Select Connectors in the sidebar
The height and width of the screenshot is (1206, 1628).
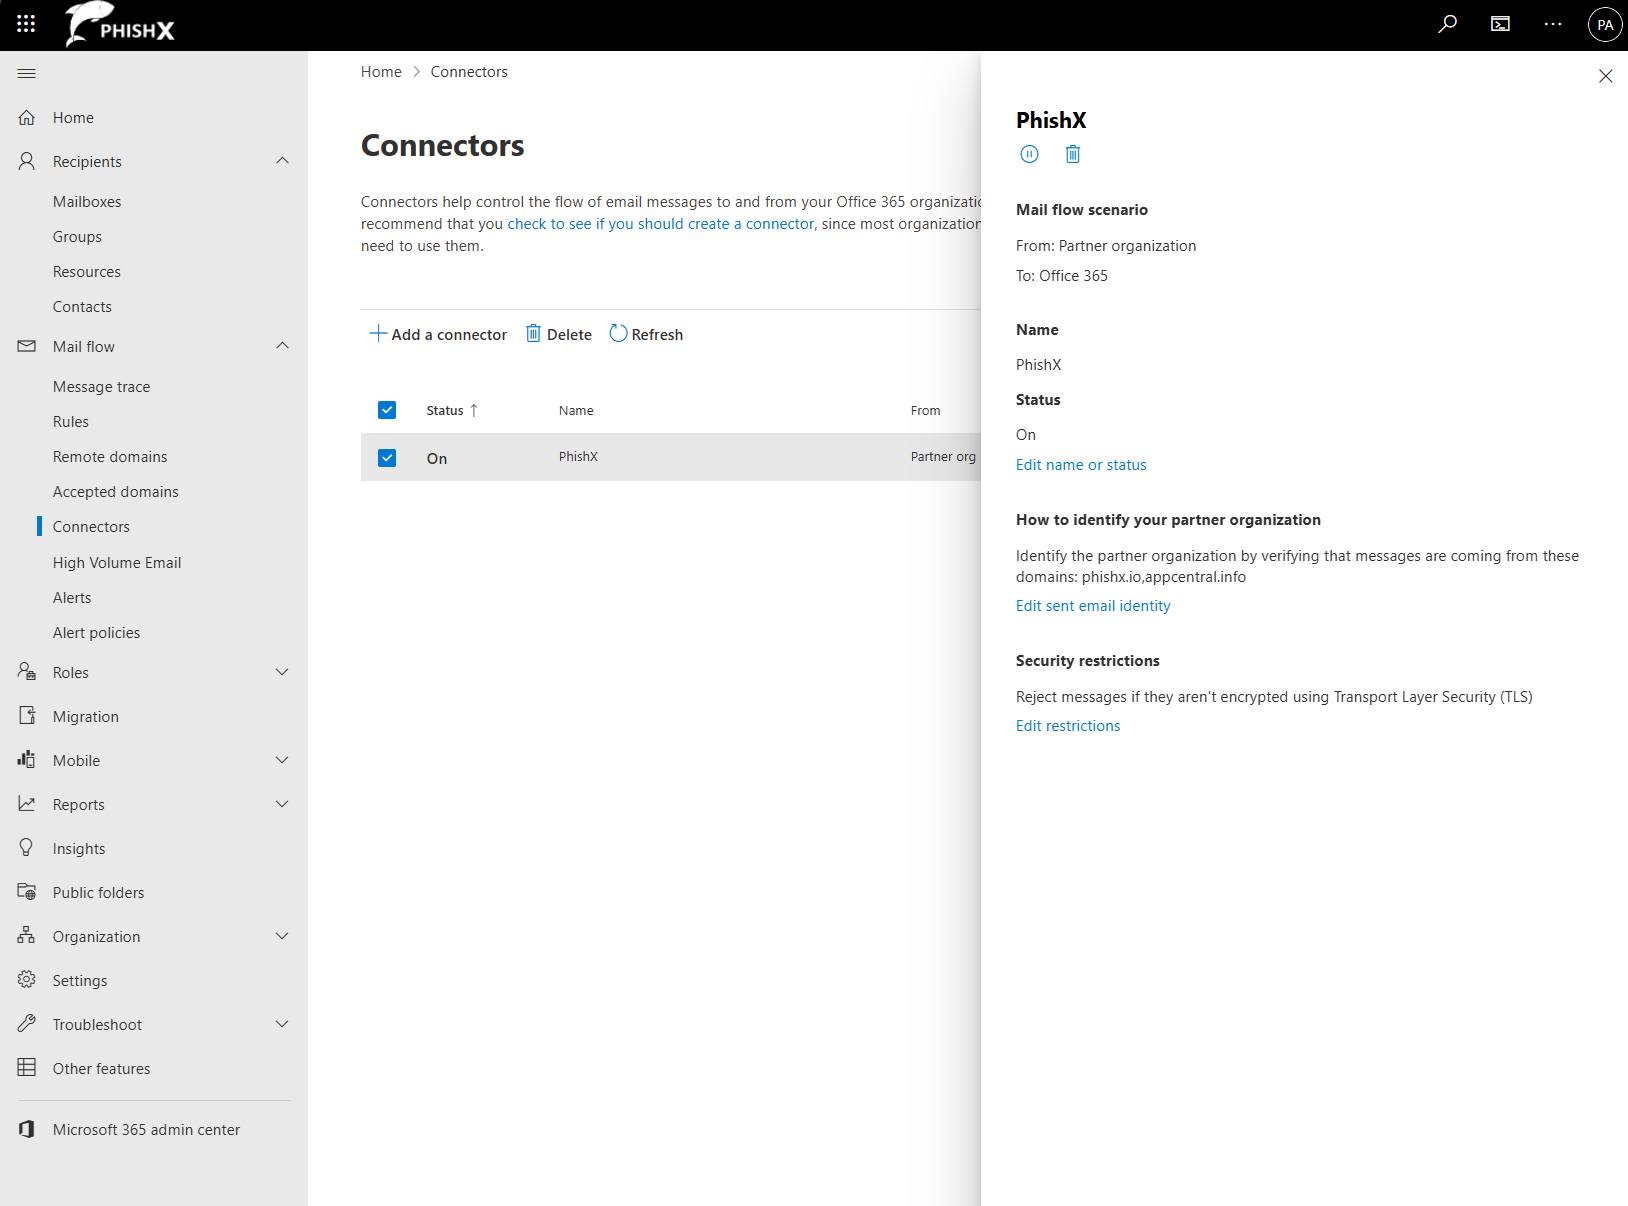91,526
